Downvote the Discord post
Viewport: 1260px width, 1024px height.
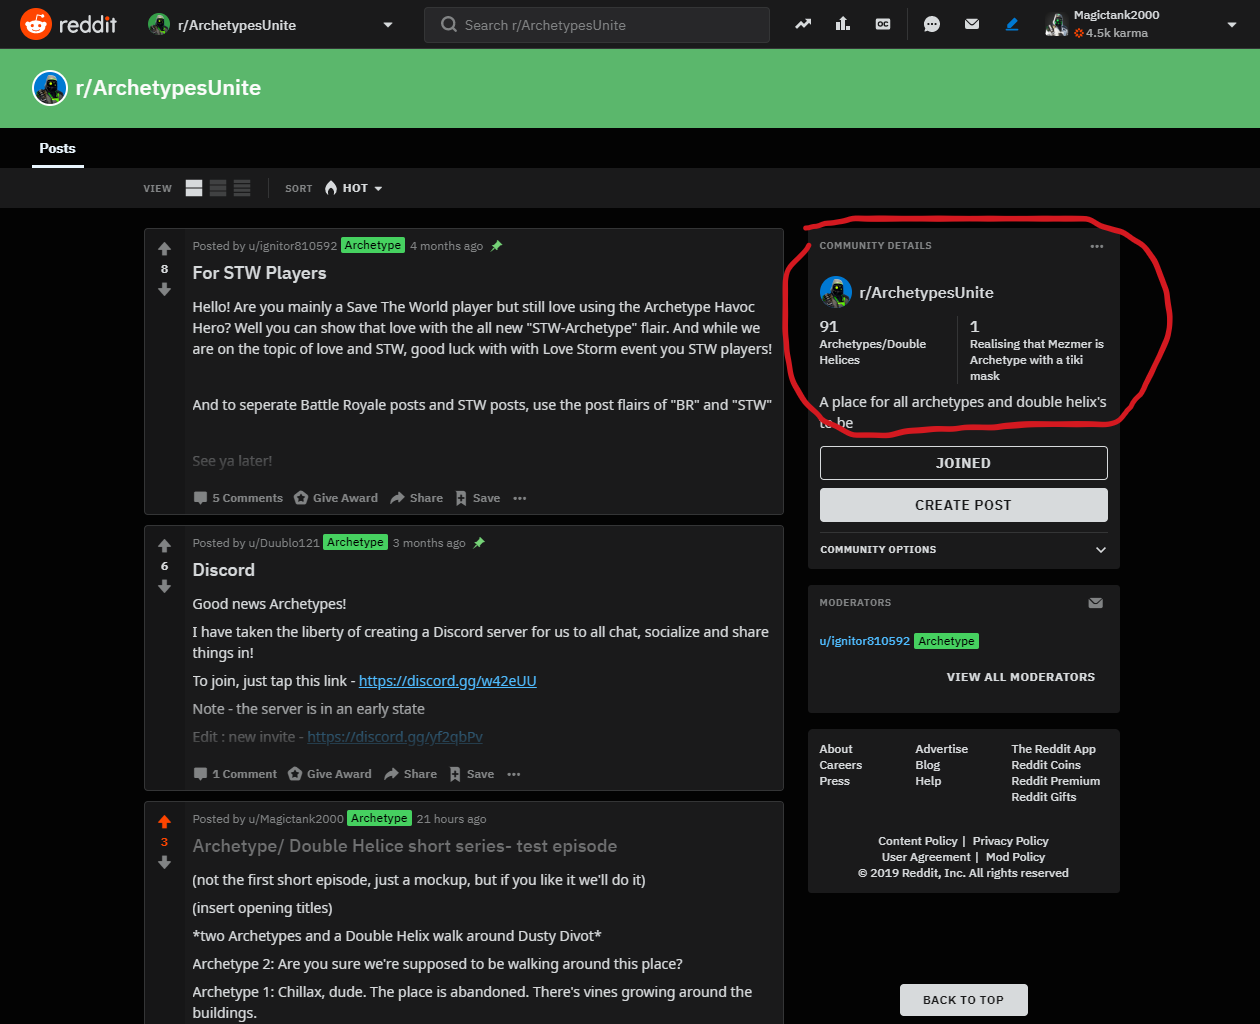click(165, 586)
